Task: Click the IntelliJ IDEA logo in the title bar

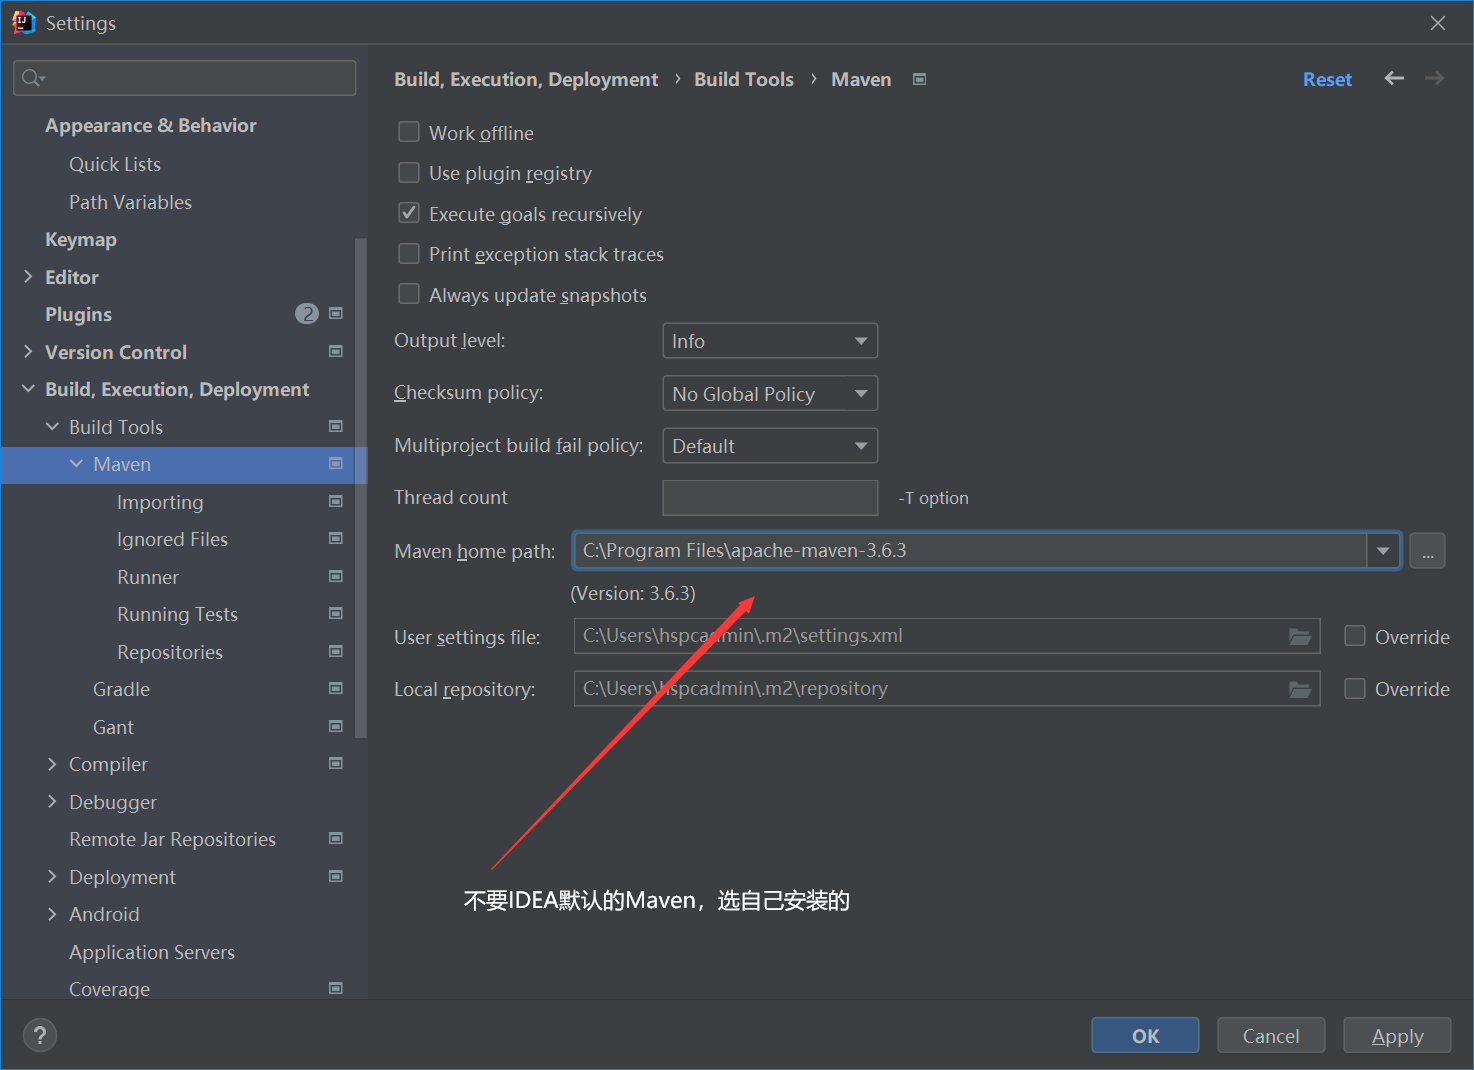Action: (x=23, y=22)
